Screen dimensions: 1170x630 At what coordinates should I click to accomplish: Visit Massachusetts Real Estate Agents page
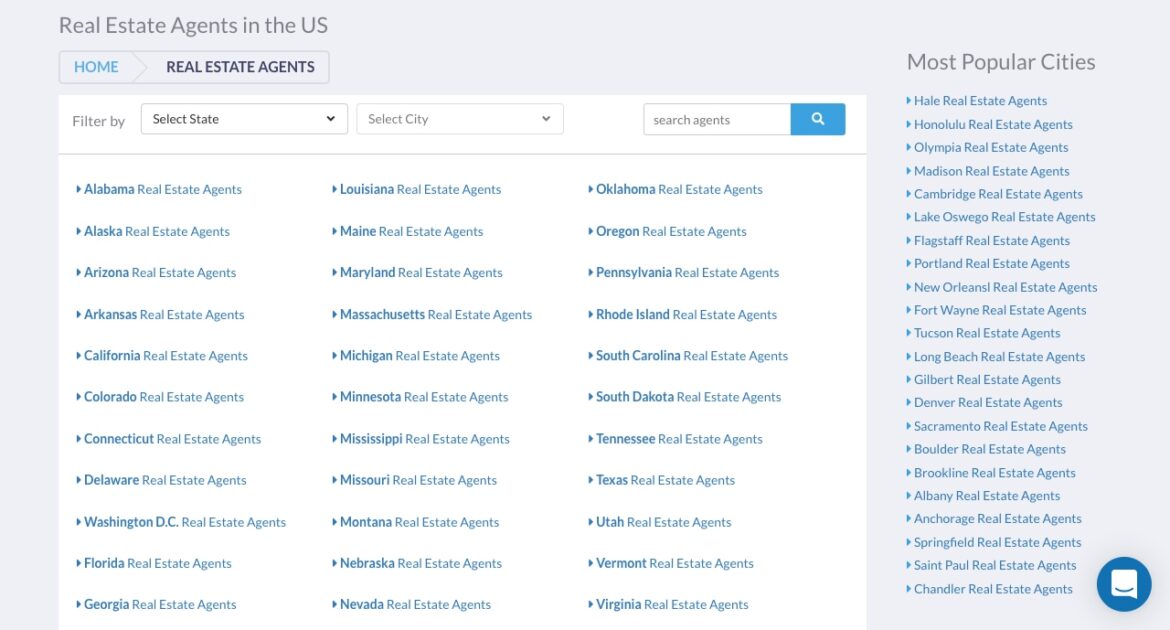point(435,315)
